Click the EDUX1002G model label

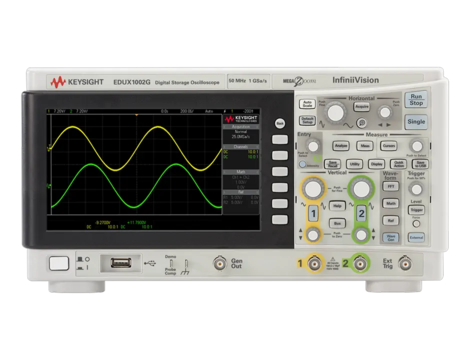click(132, 82)
